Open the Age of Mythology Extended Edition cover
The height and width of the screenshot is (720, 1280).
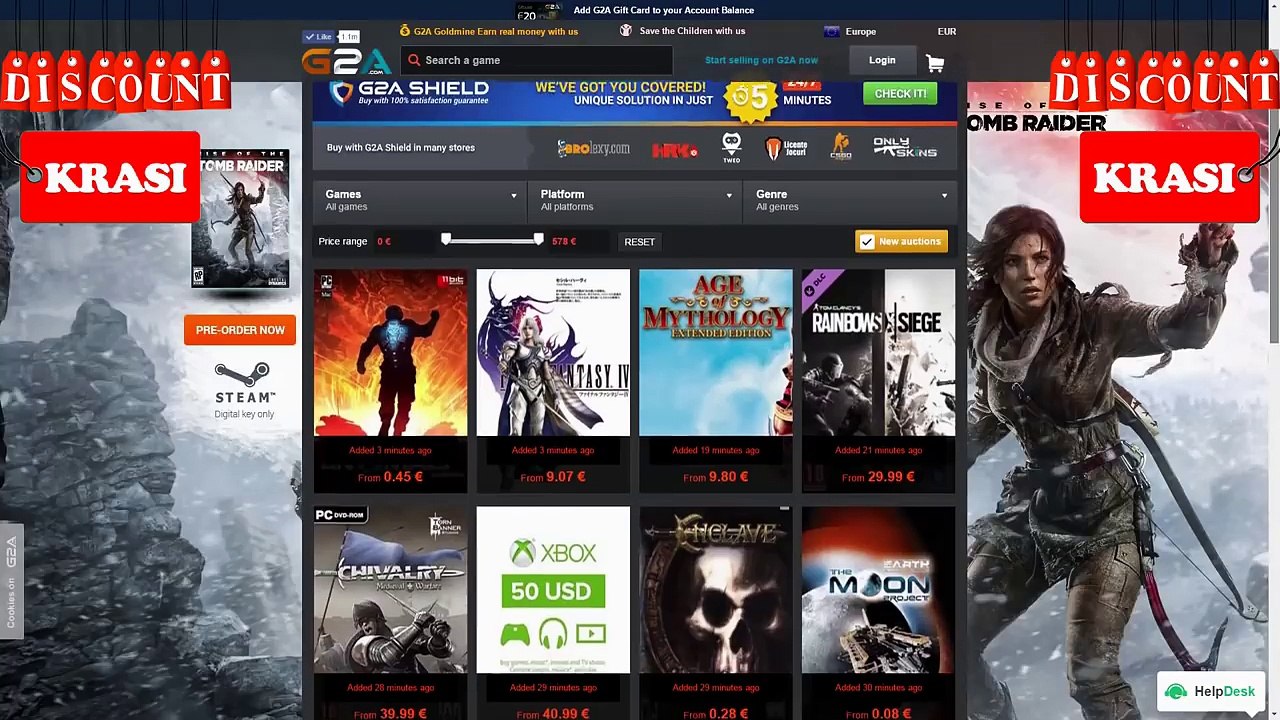pyautogui.click(x=716, y=353)
